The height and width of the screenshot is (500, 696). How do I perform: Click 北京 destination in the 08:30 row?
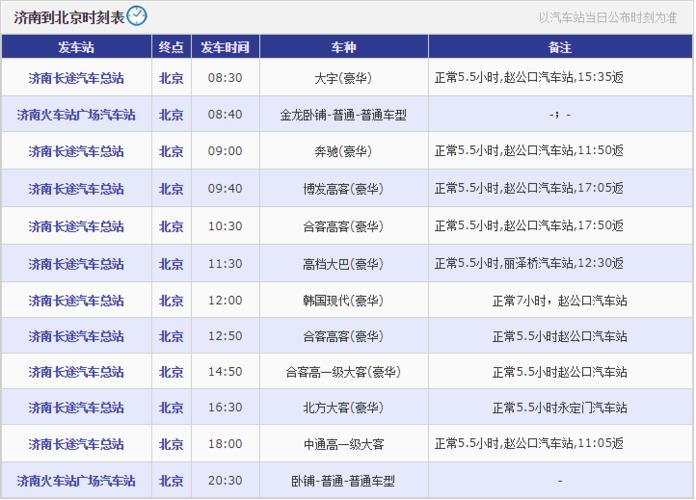pos(171,78)
